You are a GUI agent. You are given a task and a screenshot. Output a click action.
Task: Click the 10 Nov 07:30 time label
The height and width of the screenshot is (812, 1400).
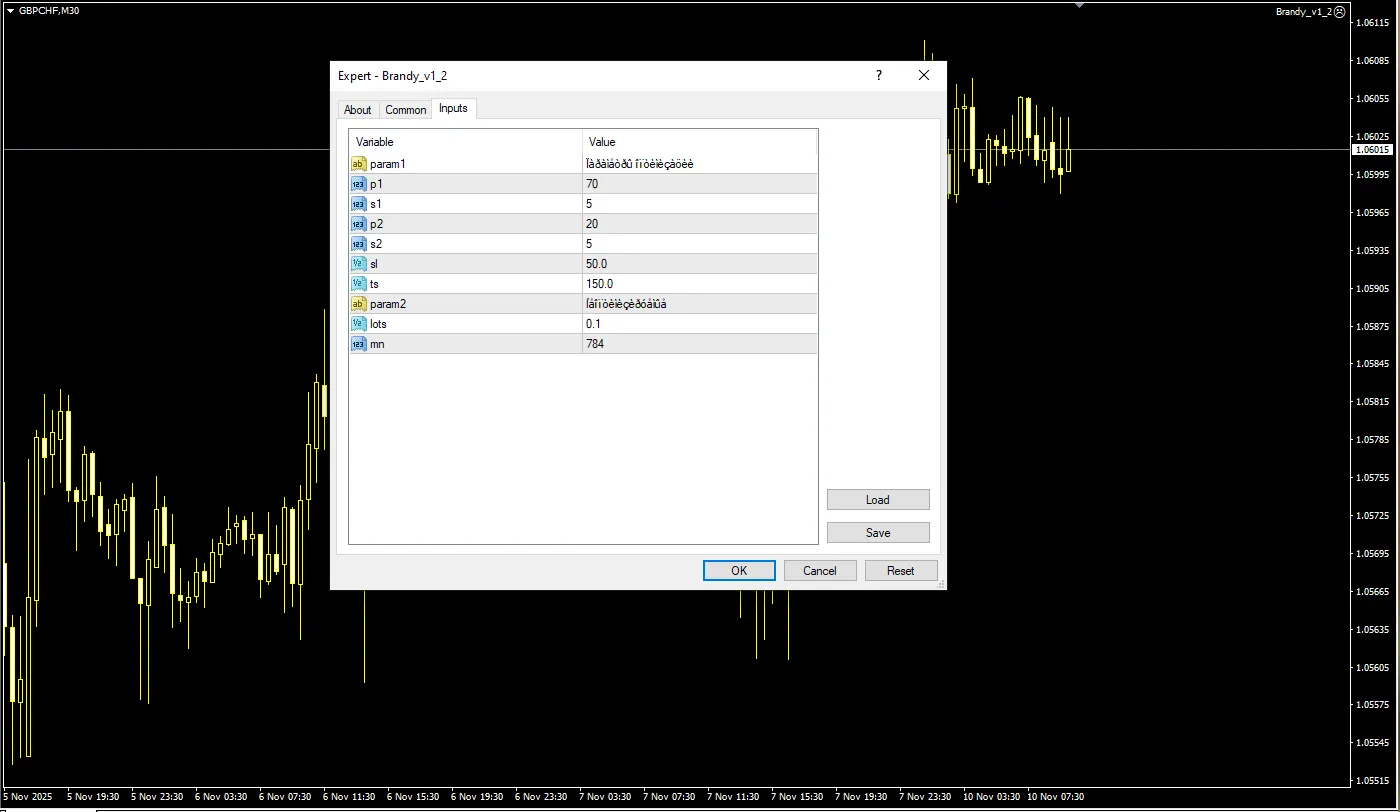pyautogui.click(x=1055, y=797)
